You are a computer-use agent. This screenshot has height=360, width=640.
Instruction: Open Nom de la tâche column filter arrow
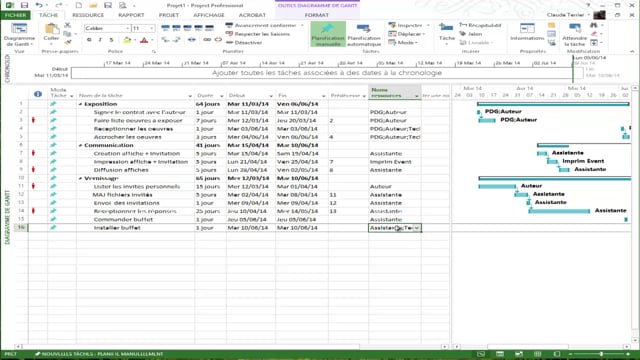(190, 96)
